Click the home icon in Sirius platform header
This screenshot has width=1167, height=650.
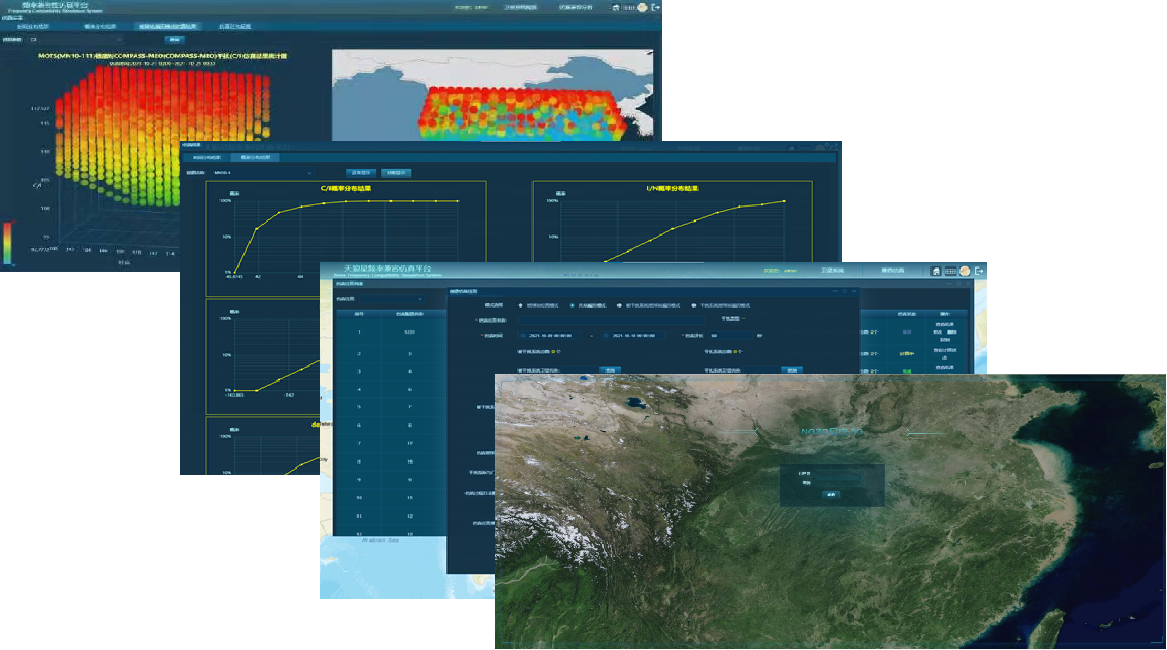935,271
